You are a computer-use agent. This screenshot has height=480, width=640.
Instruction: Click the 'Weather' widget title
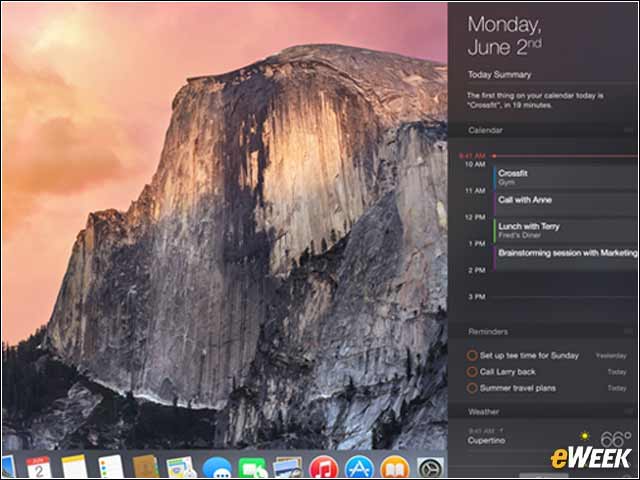coord(484,412)
